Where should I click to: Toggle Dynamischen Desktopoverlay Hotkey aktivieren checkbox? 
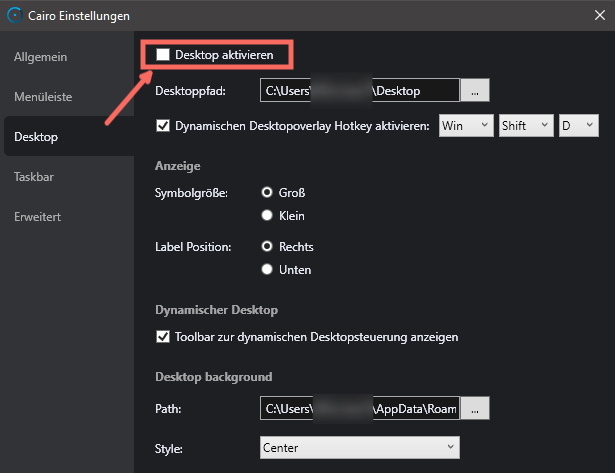[x=163, y=126]
